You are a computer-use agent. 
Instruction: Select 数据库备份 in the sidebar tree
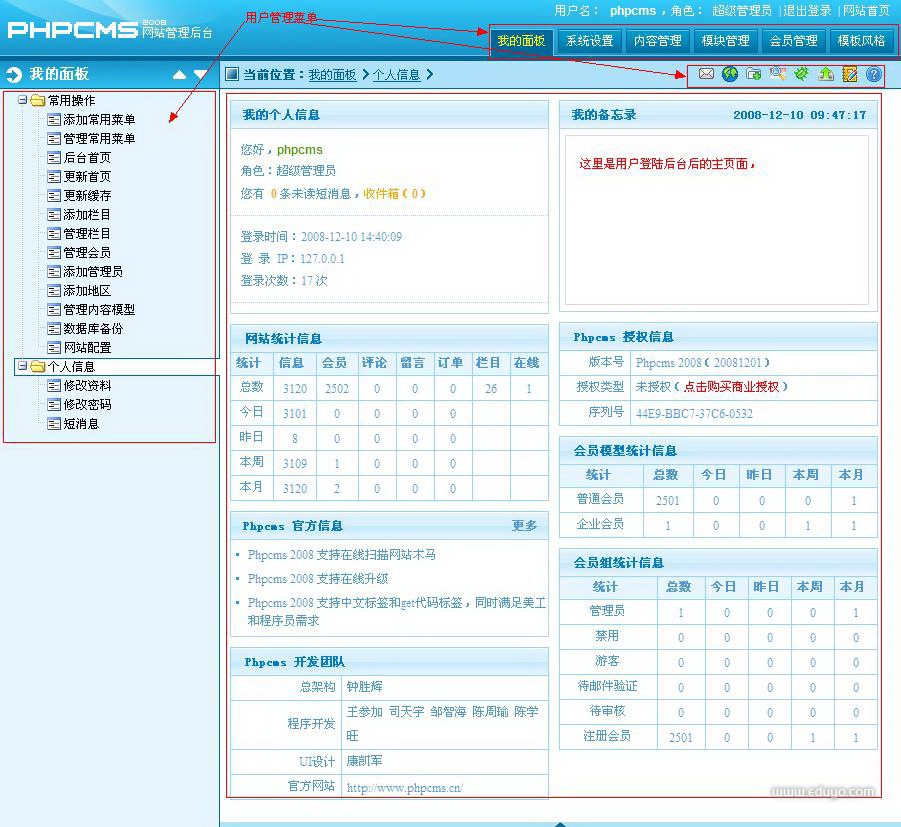click(93, 329)
